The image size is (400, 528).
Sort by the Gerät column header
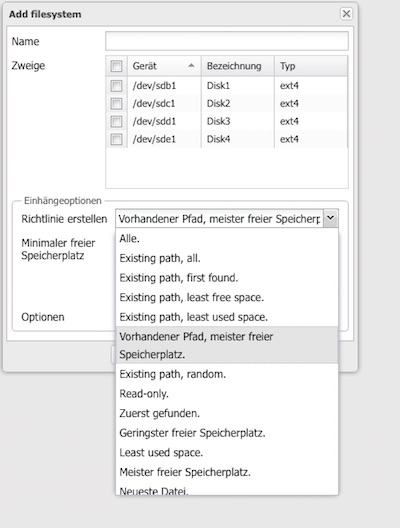164,66
